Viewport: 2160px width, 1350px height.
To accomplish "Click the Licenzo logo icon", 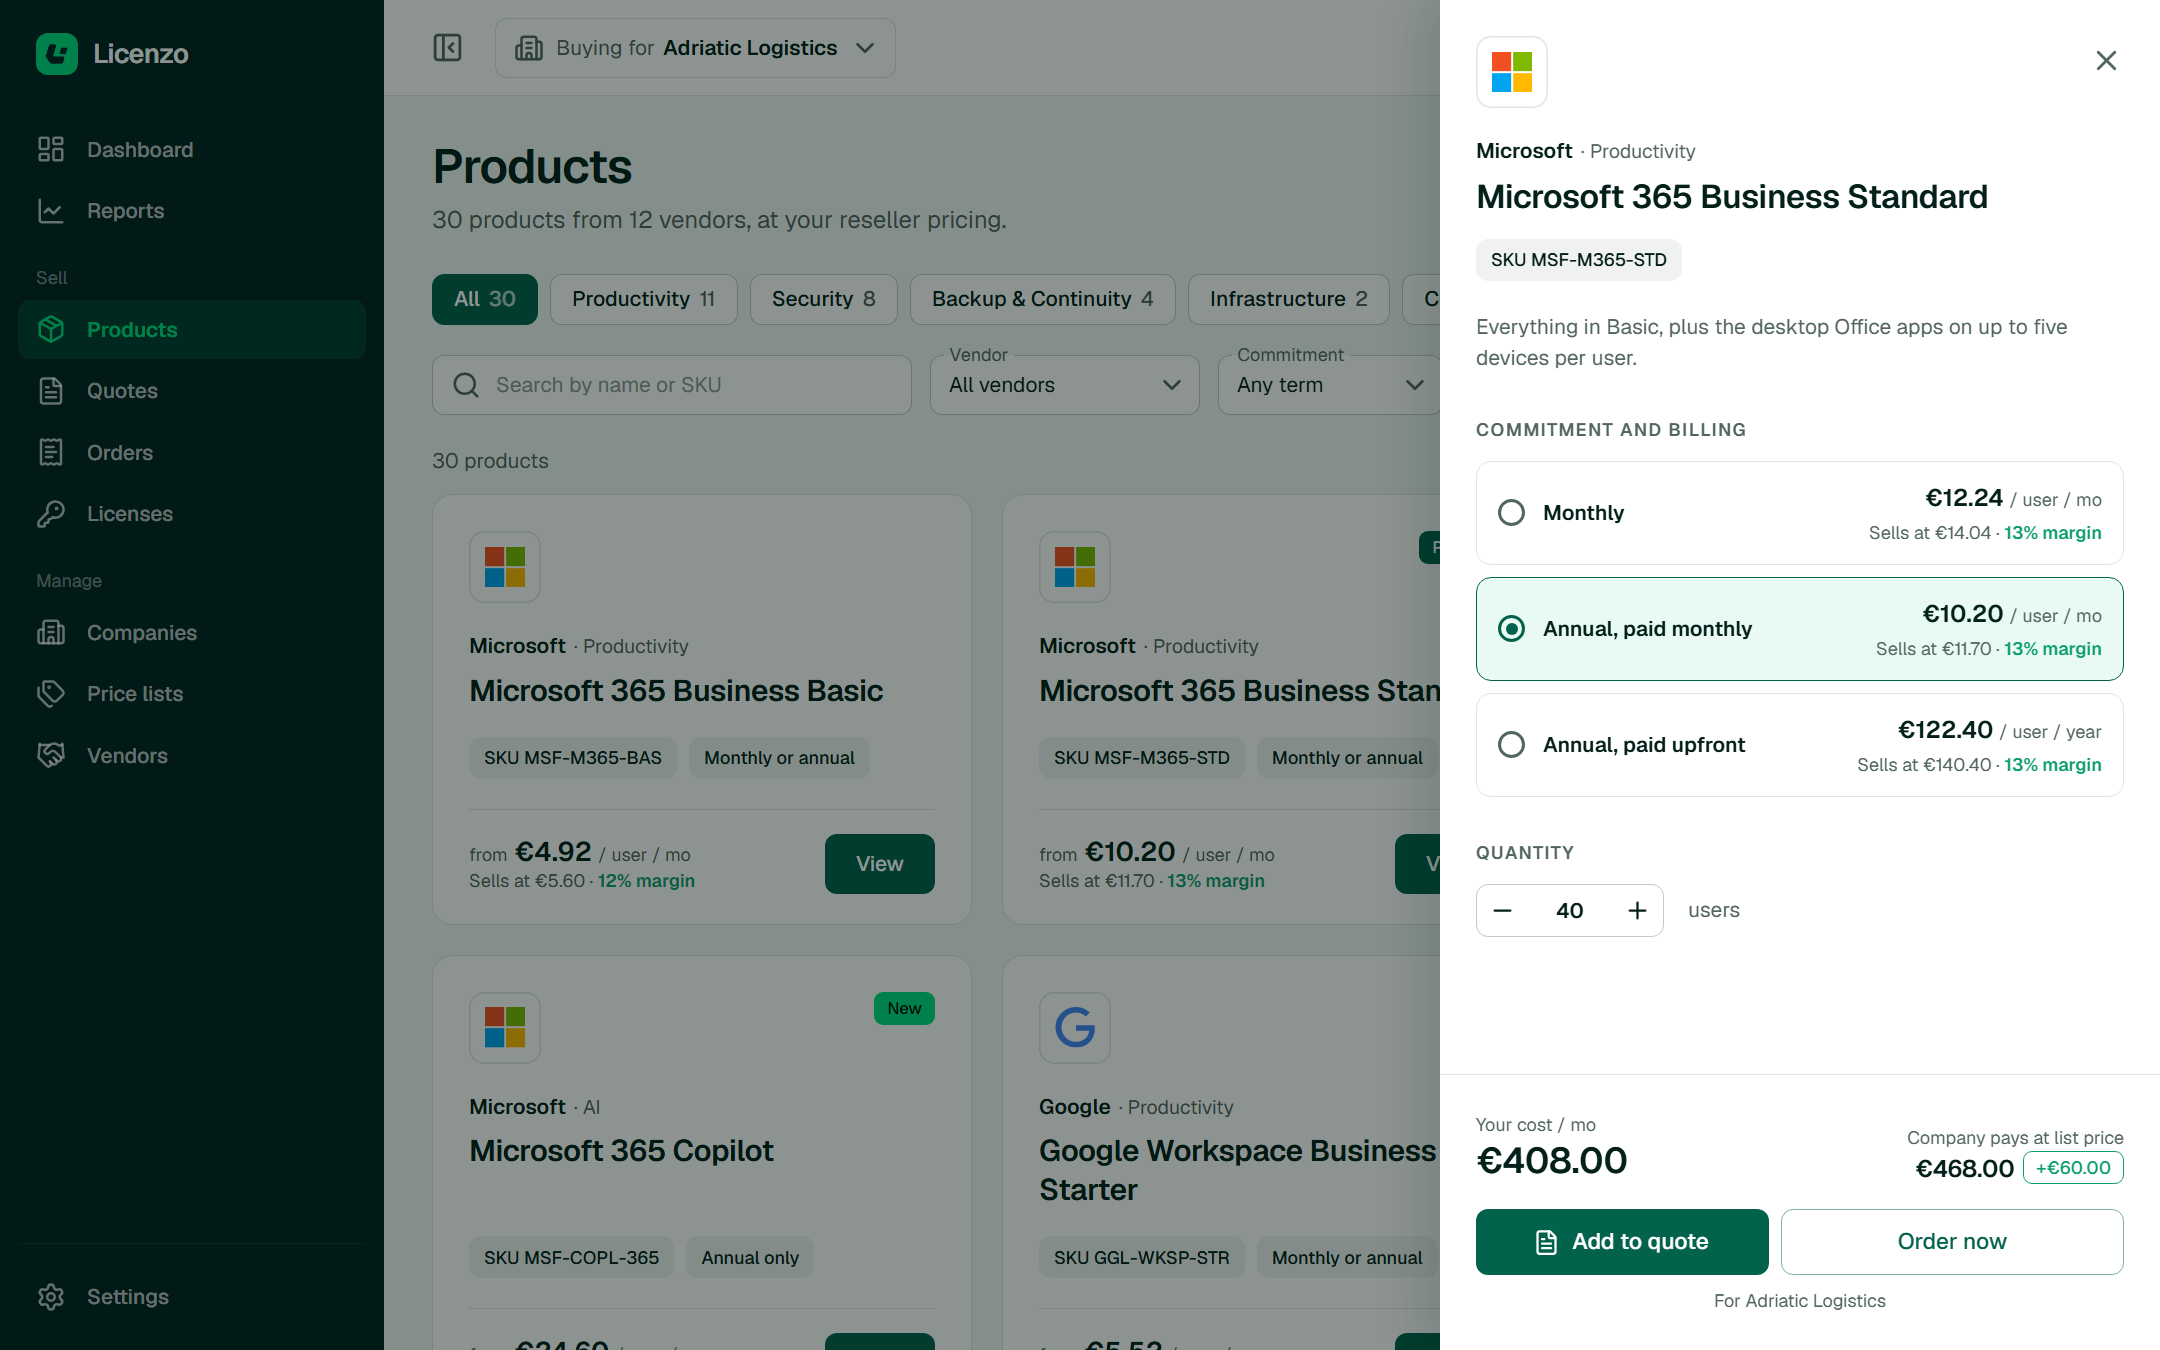I will (57, 54).
